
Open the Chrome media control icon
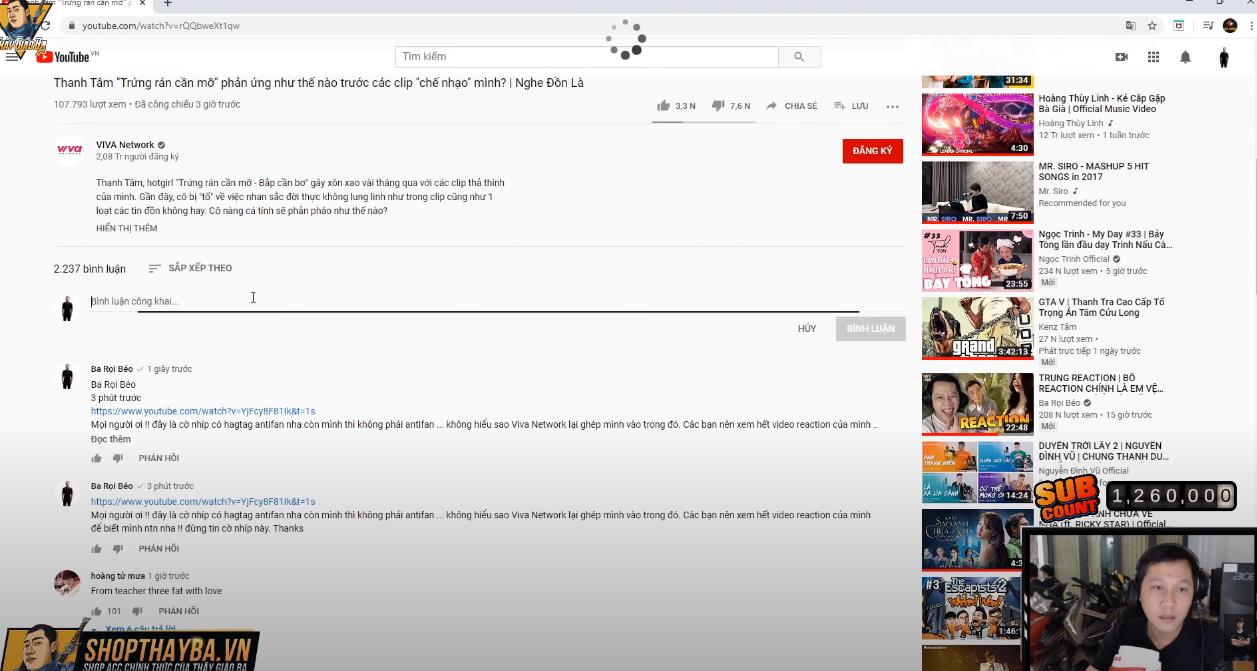(x=1208, y=25)
